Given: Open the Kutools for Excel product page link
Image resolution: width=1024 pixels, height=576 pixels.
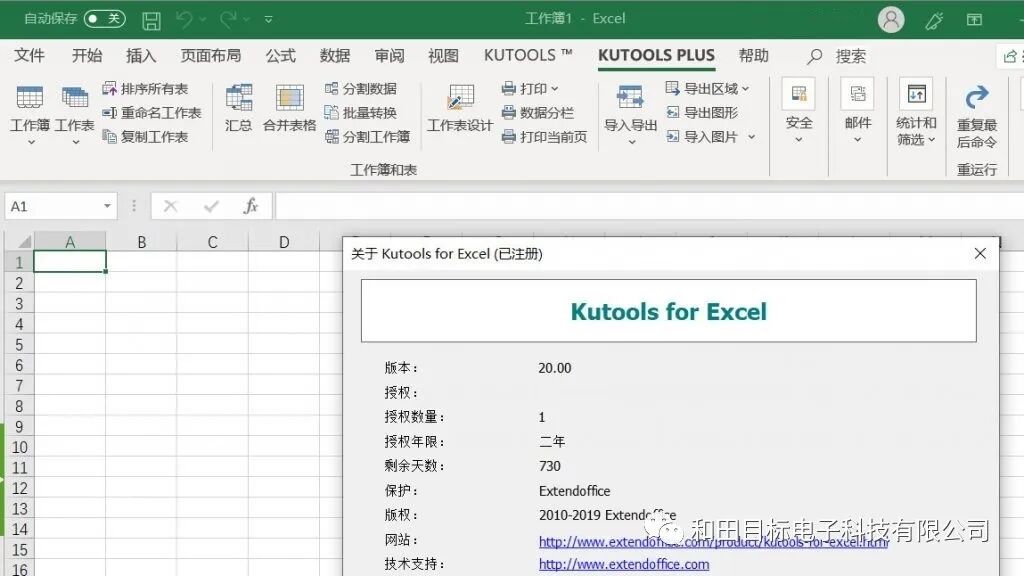Looking at the screenshot, I should coord(713,541).
